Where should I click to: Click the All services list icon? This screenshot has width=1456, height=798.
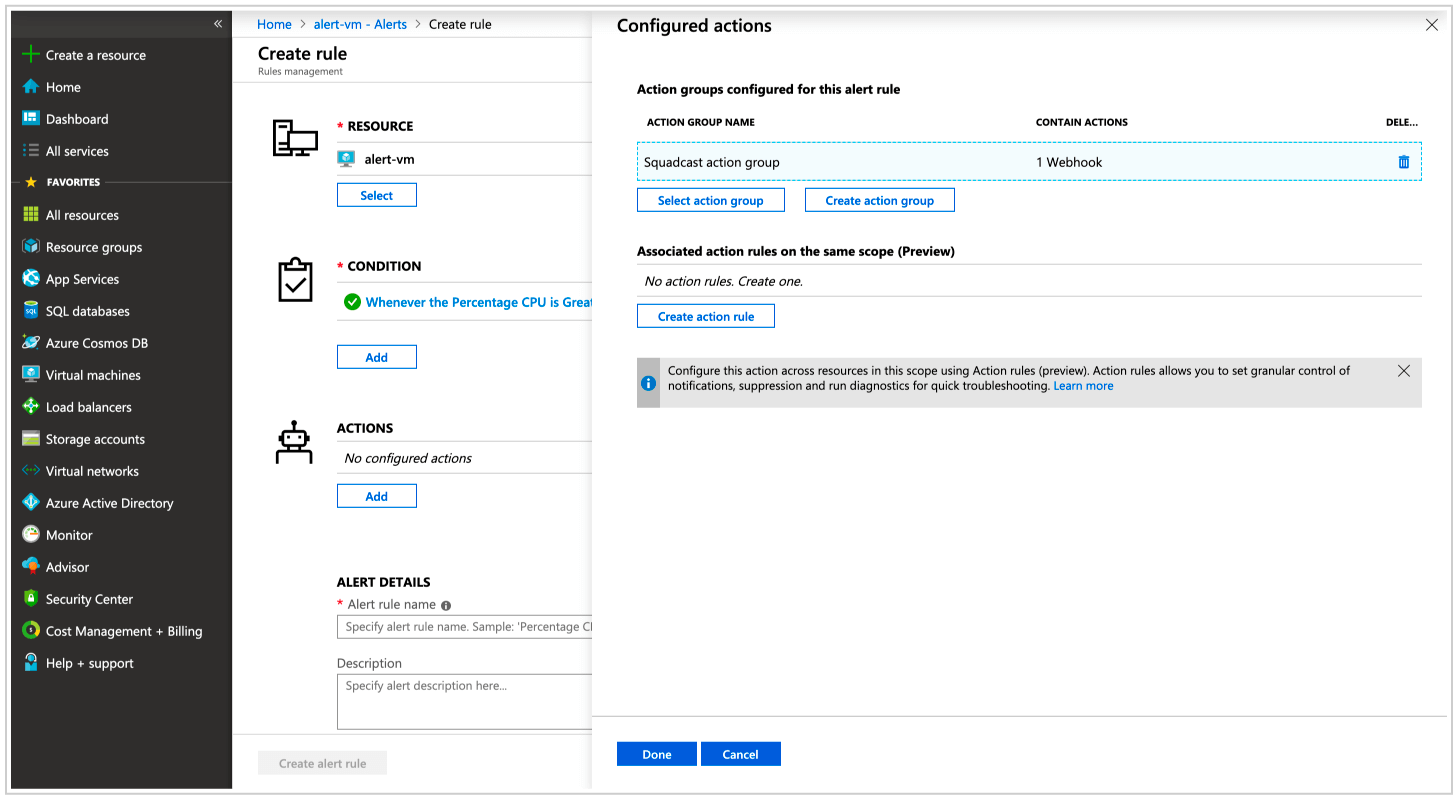(x=30, y=151)
